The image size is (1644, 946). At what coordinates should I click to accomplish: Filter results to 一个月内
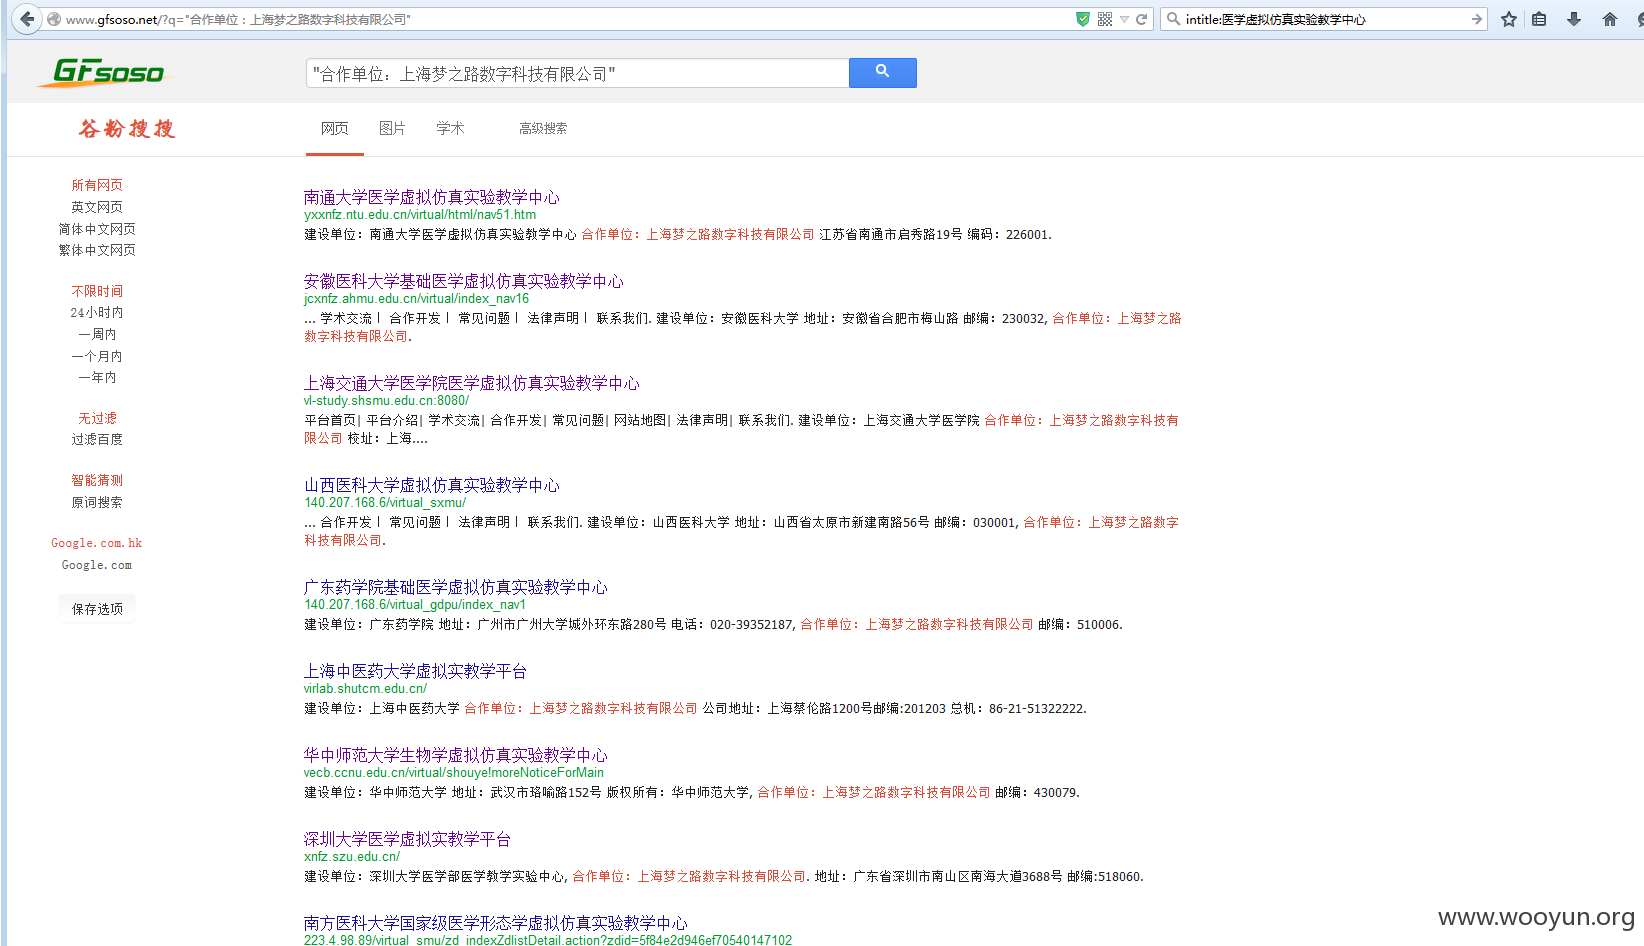[x=97, y=356]
